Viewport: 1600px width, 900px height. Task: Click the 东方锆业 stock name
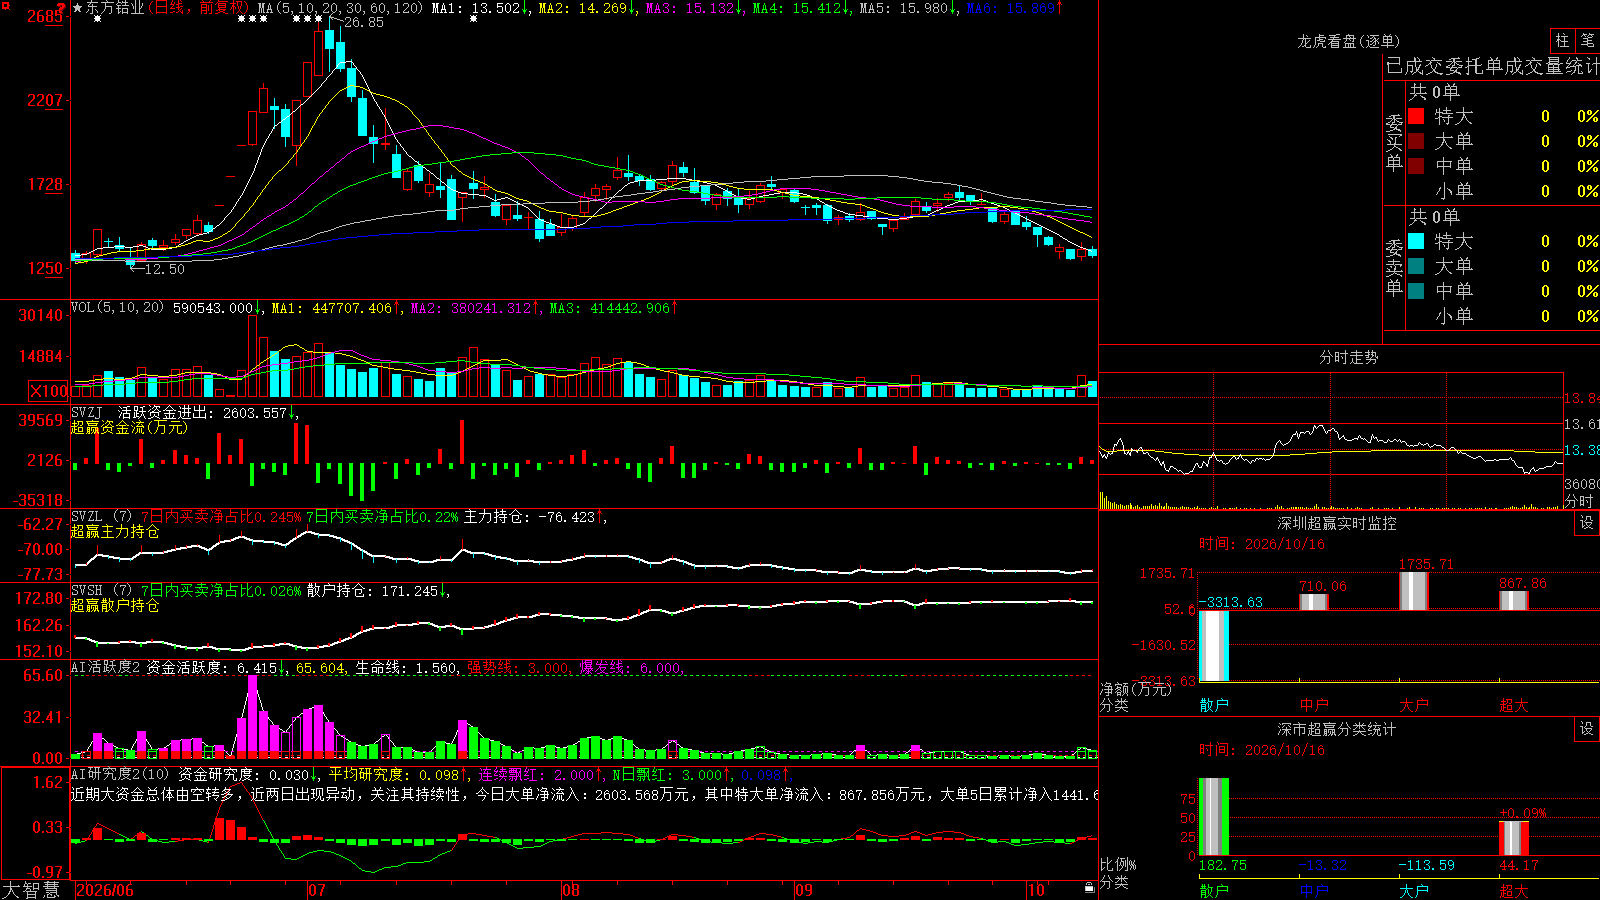tap(115, 8)
